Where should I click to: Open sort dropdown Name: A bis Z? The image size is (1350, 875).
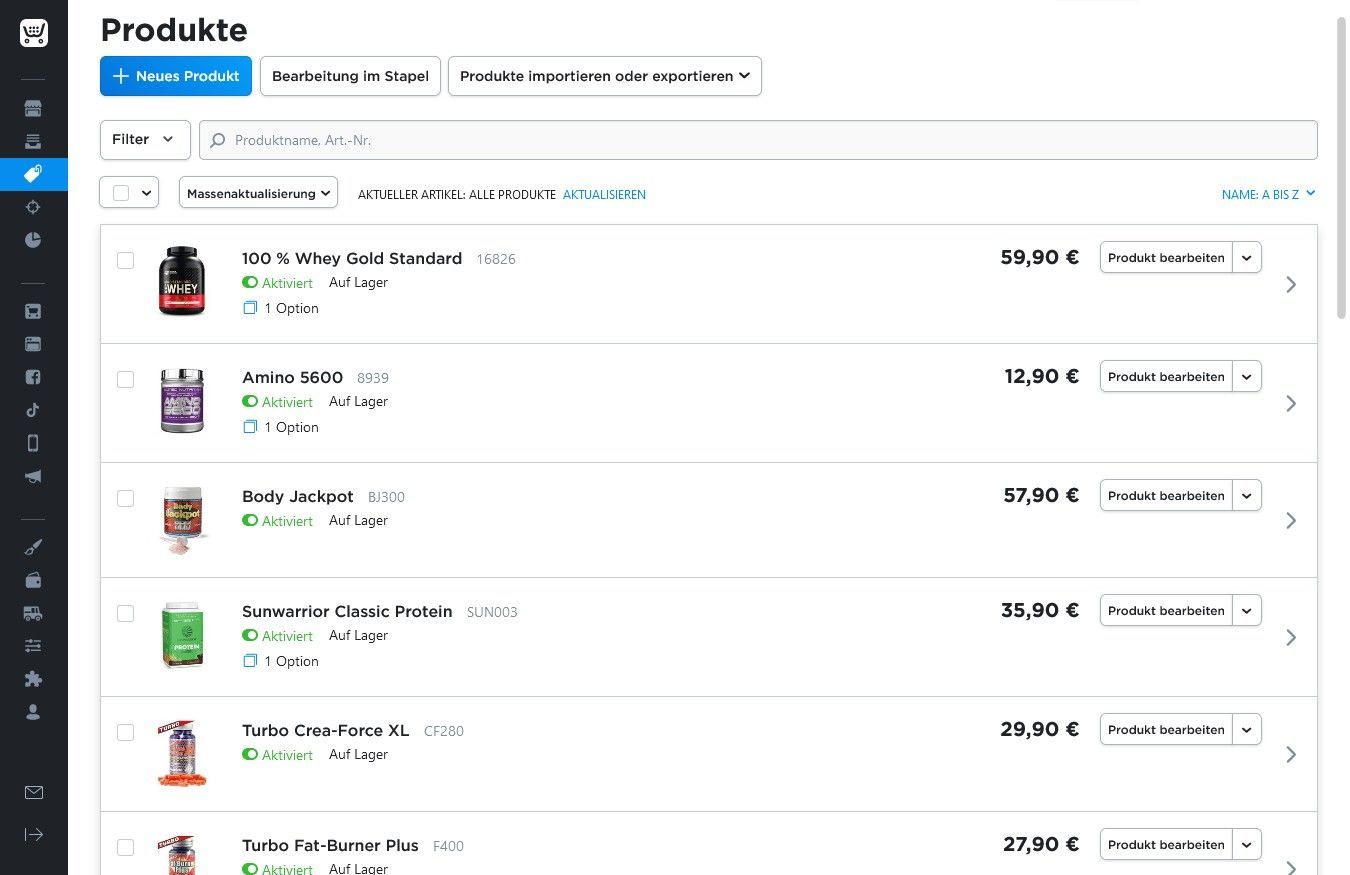click(x=1268, y=194)
